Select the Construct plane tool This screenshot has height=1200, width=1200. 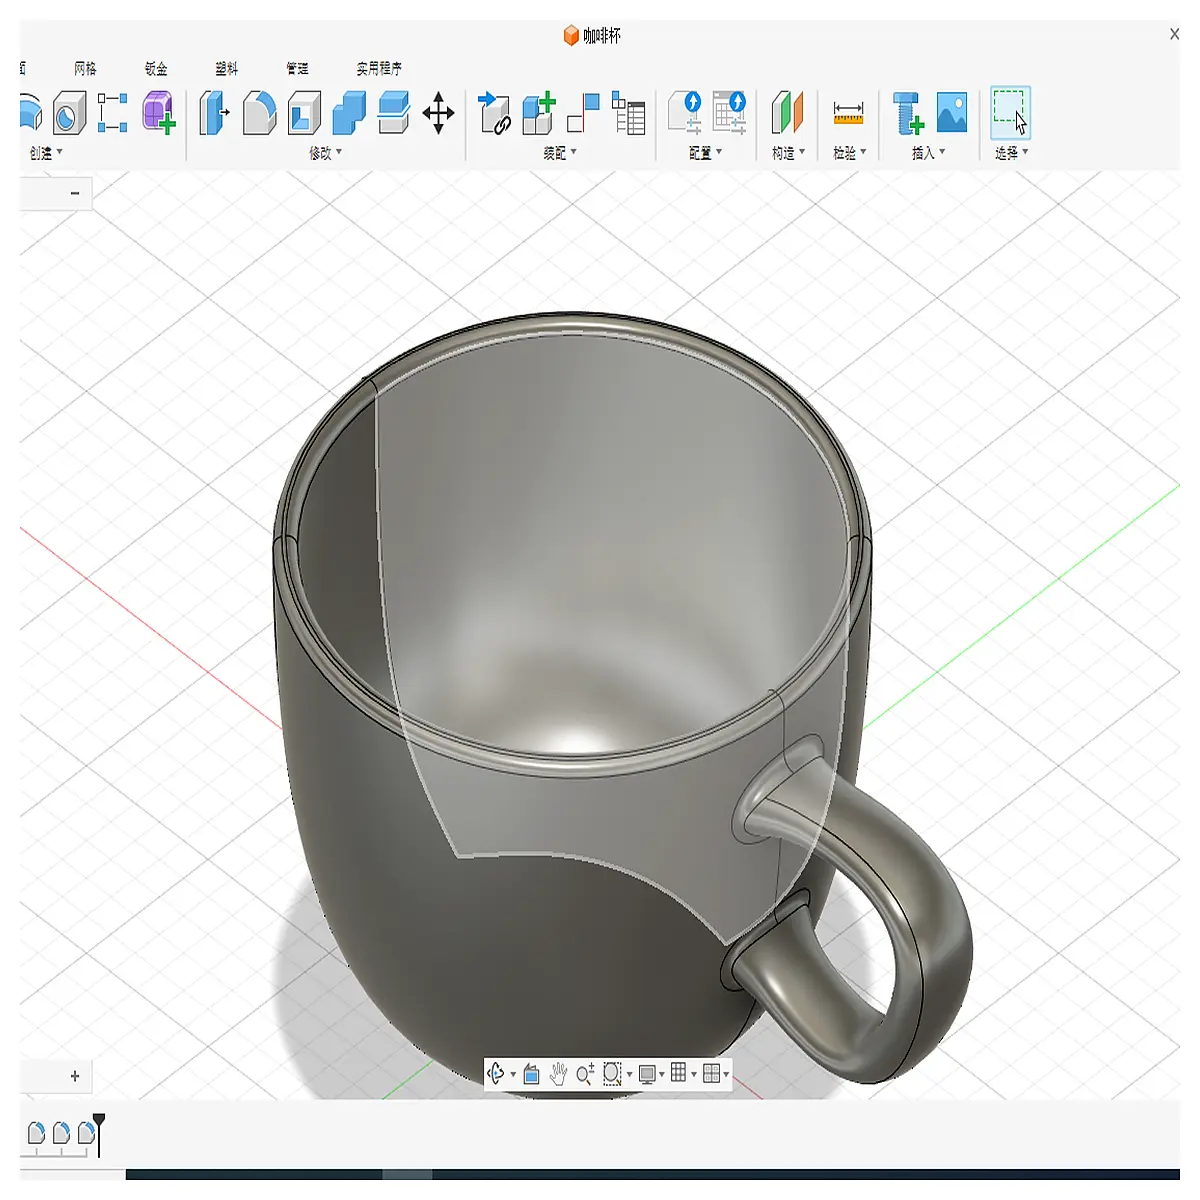(788, 113)
